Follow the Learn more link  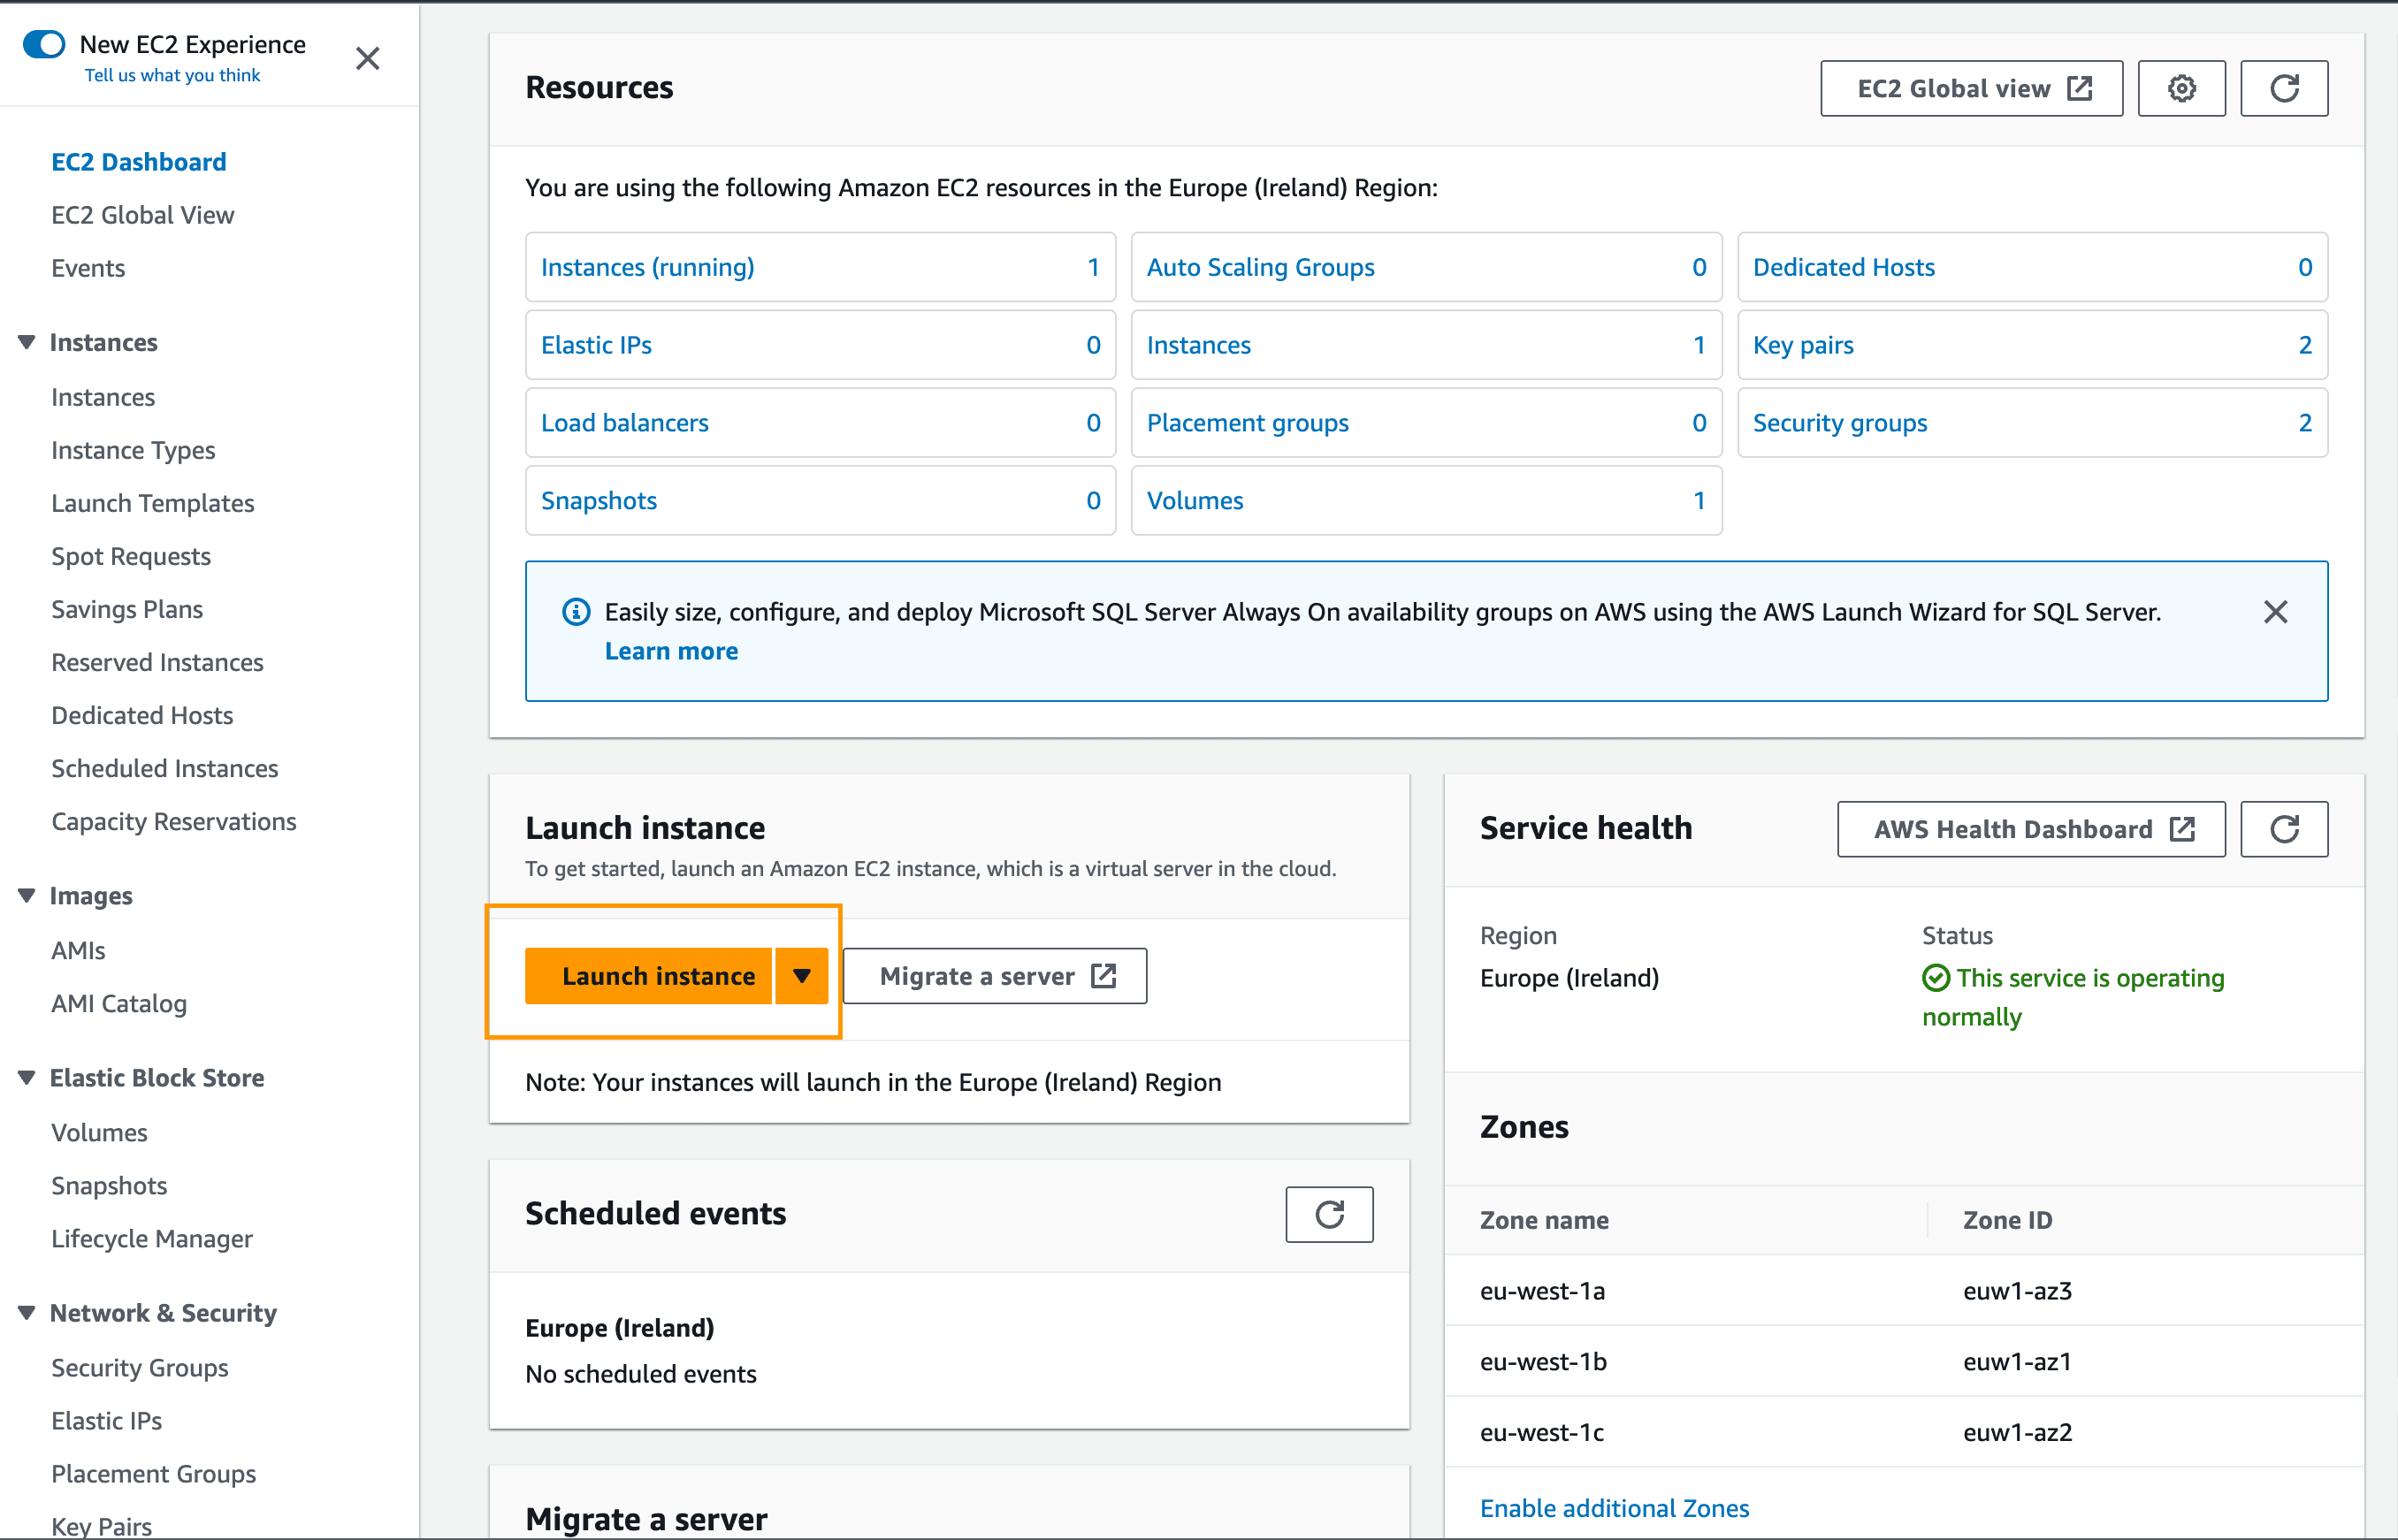click(671, 651)
